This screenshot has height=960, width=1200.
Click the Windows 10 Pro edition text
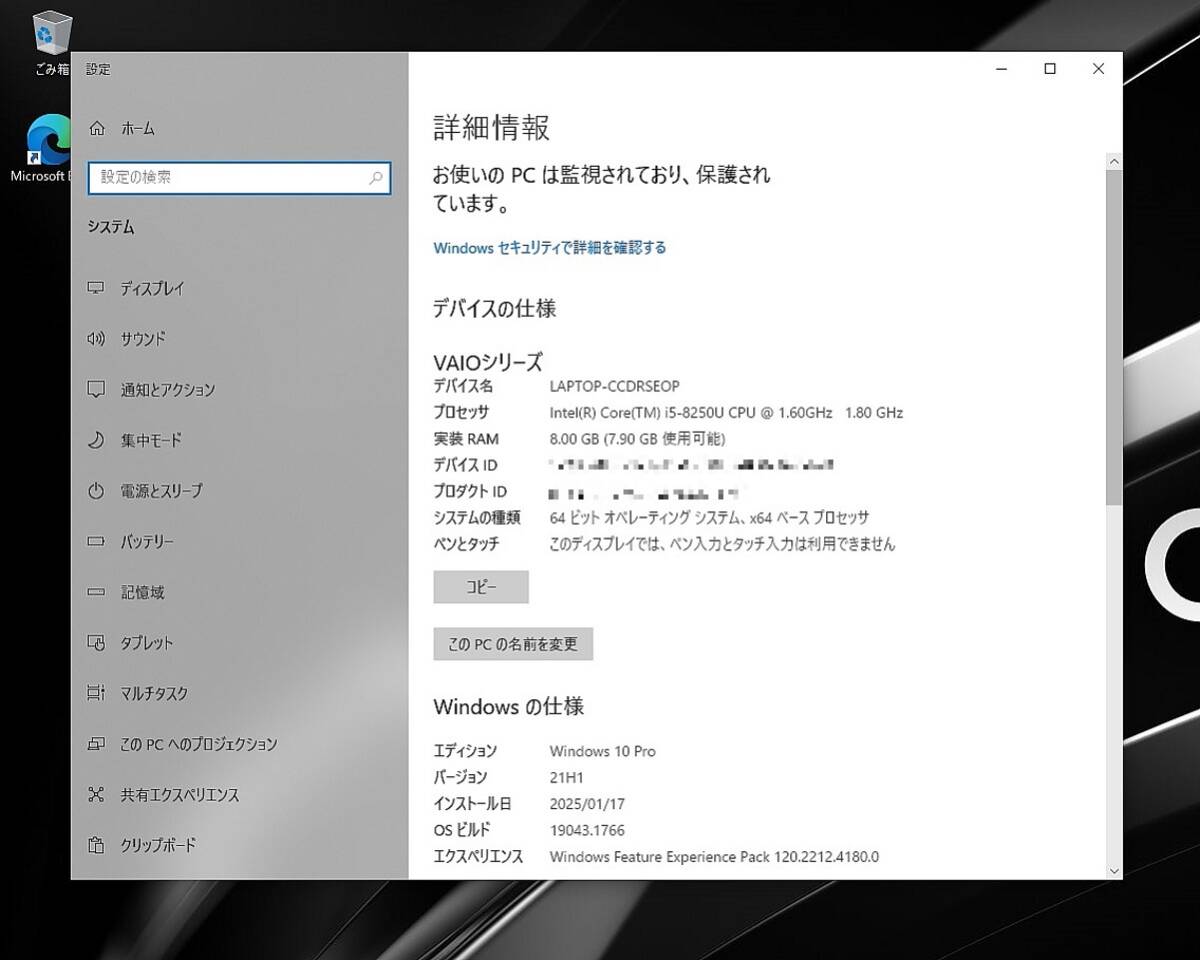(x=603, y=751)
